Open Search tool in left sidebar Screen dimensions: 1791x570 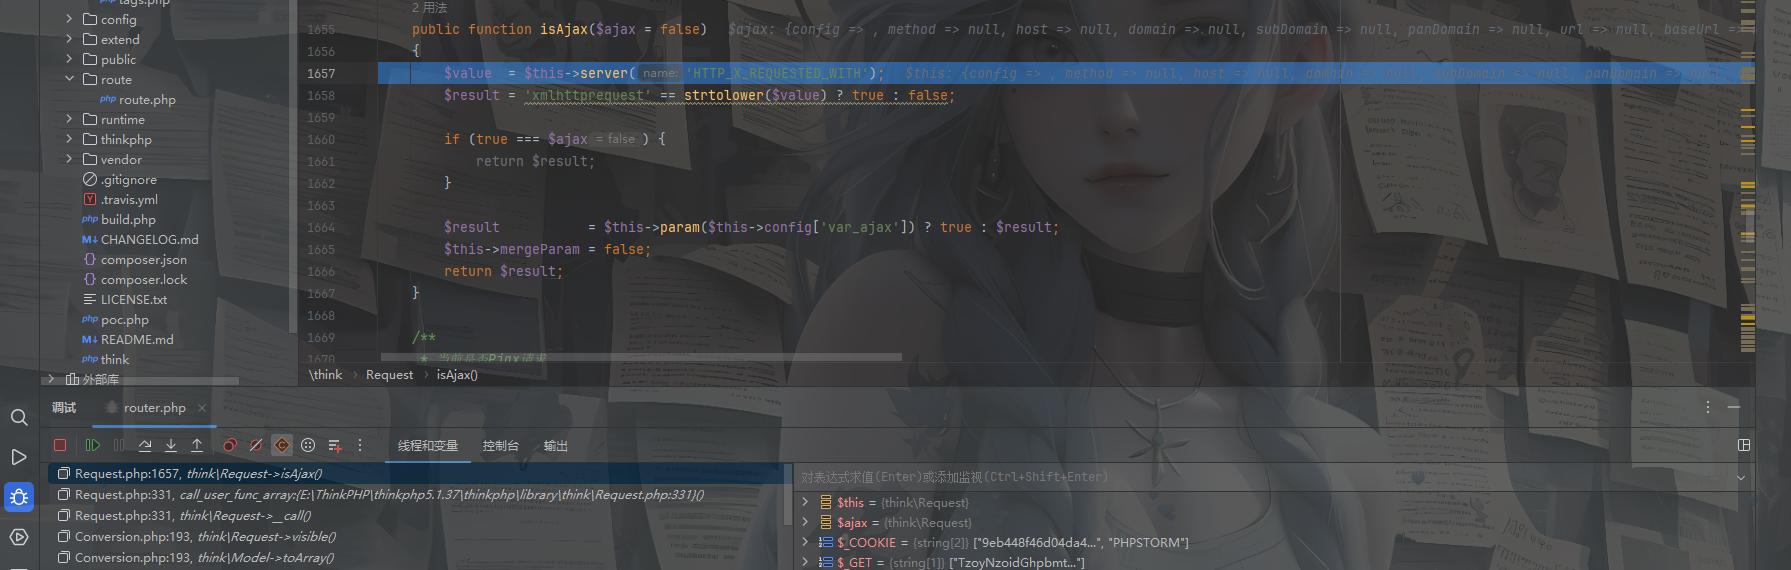point(19,417)
